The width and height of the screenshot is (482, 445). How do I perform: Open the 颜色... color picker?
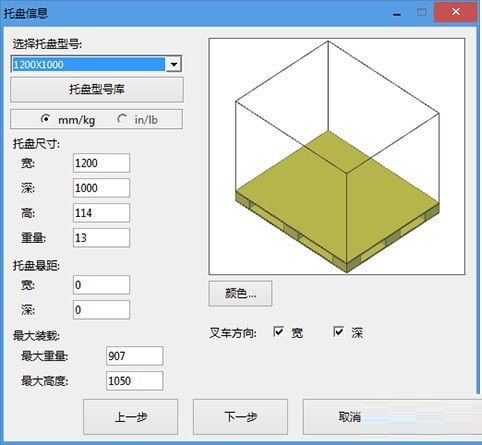240,294
